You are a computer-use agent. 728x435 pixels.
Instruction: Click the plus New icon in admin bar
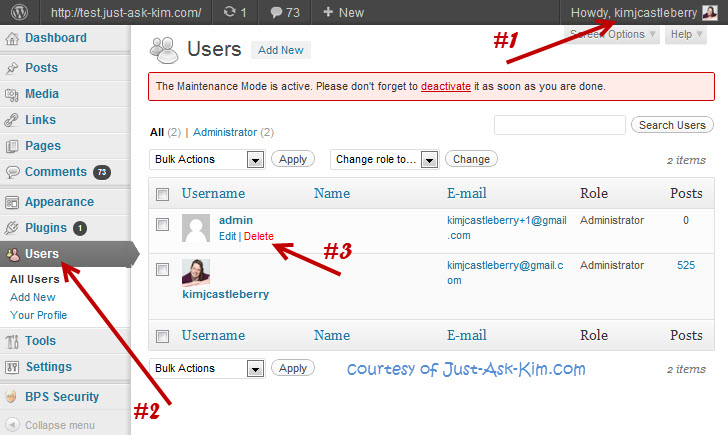[x=328, y=12]
